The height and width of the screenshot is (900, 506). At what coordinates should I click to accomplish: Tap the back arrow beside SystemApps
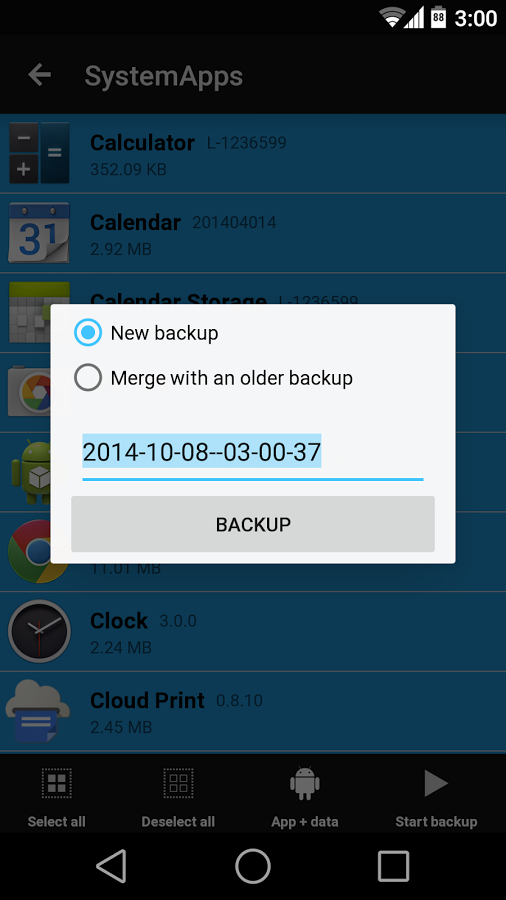40,75
